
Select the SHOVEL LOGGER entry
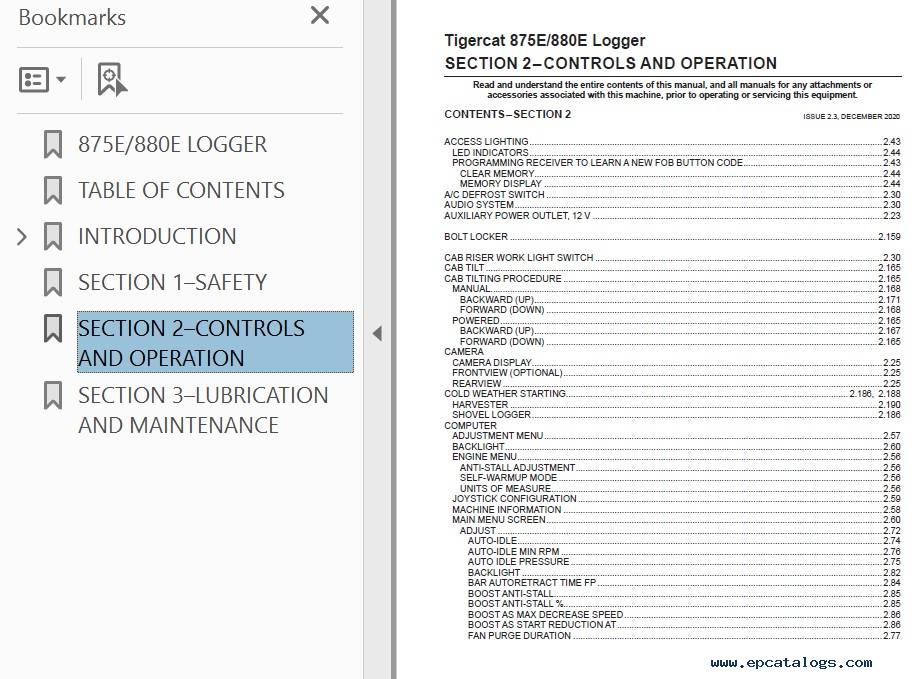676,415
